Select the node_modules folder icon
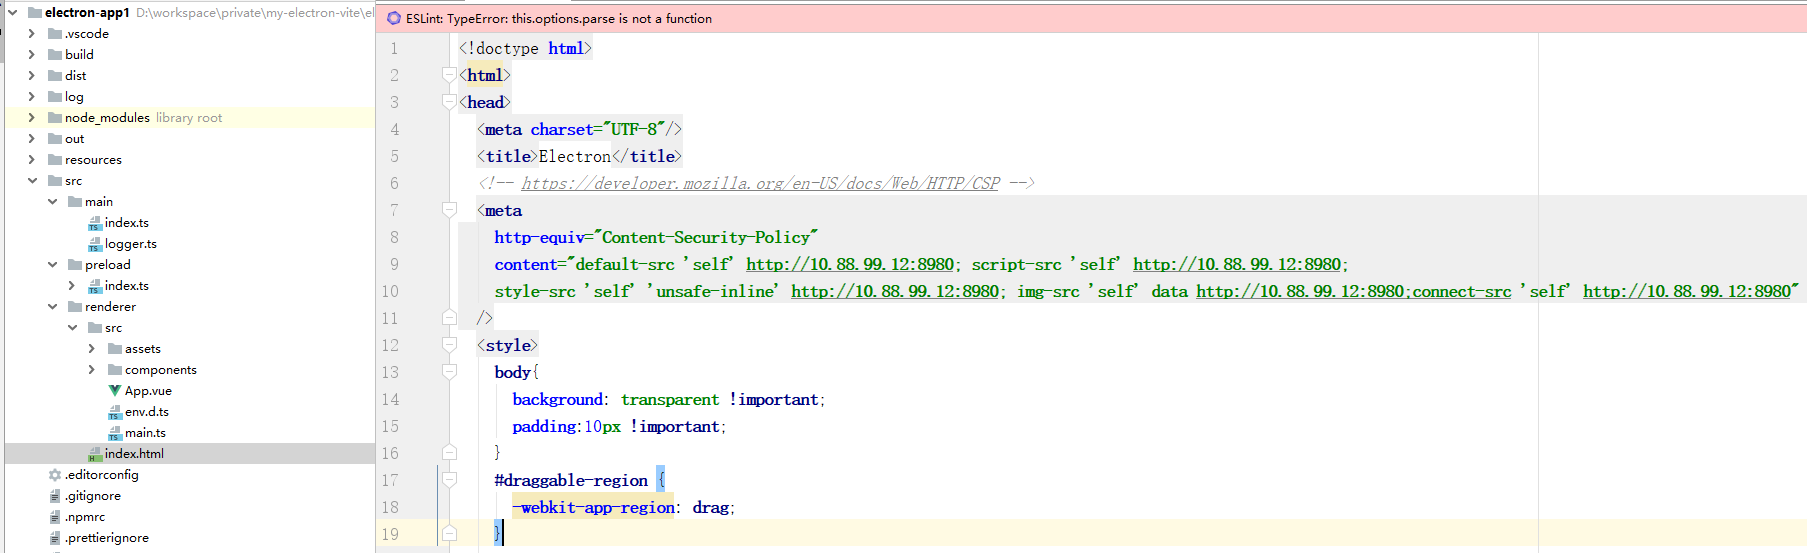 [x=55, y=118]
